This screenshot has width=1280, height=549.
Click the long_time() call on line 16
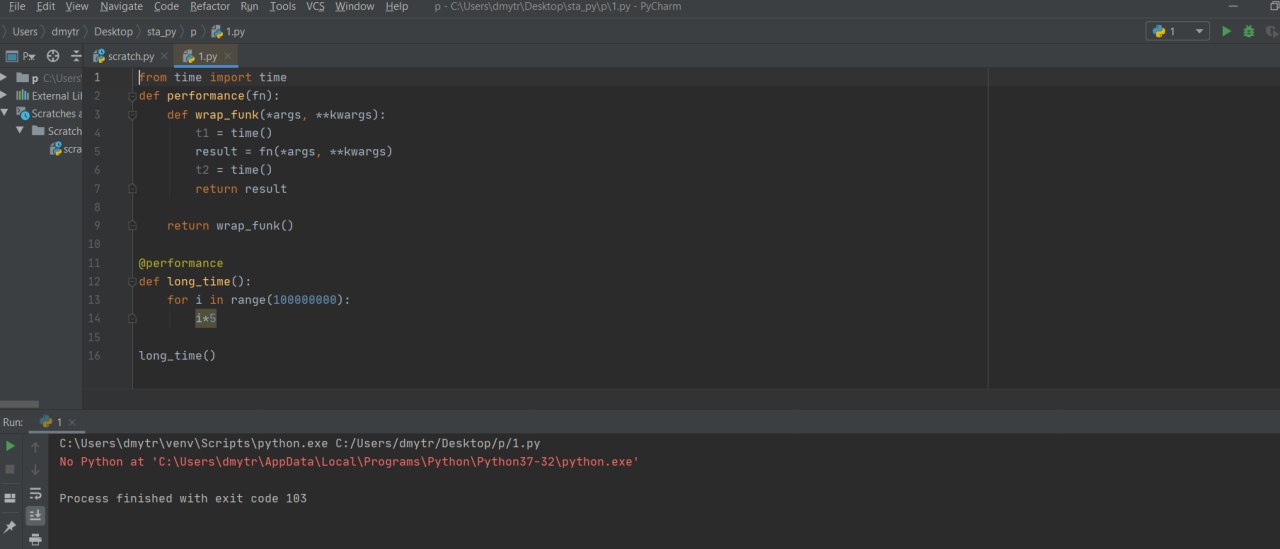click(177, 356)
